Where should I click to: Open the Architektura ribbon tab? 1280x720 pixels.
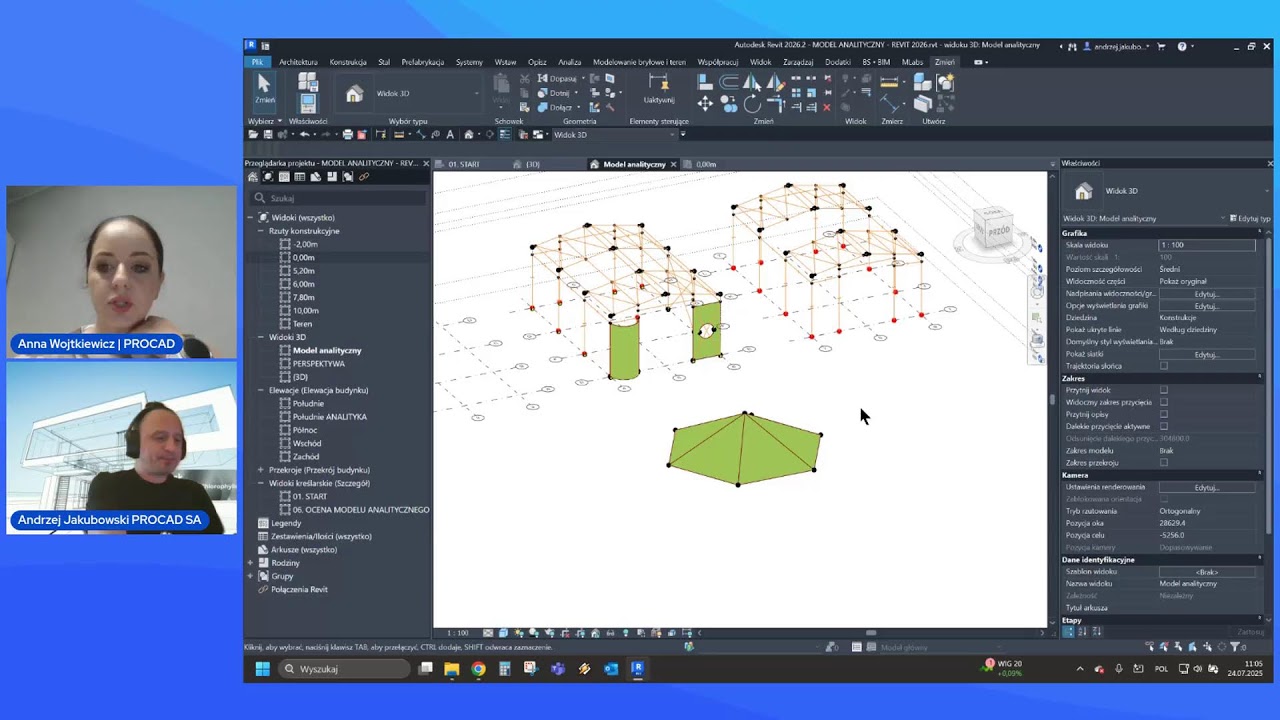click(x=298, y=62)
